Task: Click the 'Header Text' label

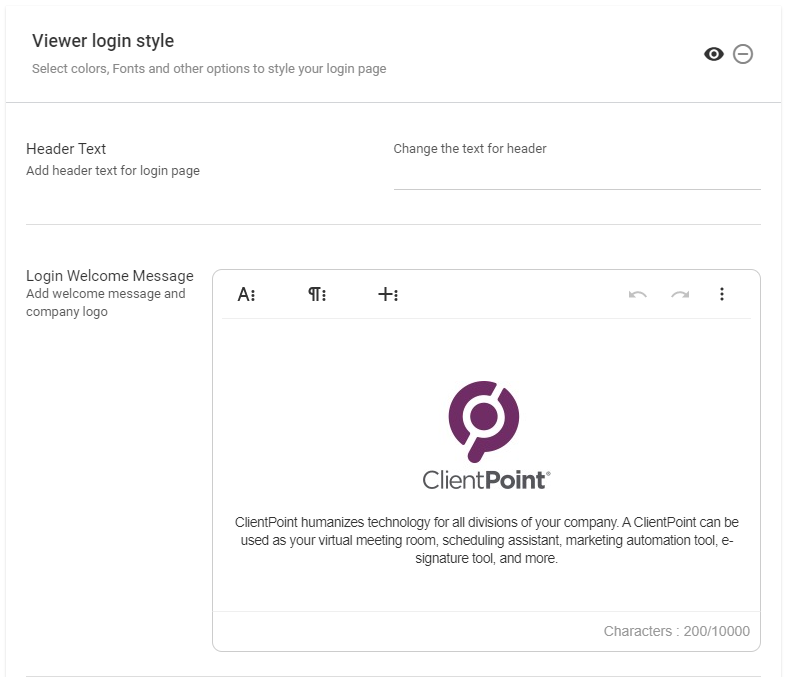Action: [66, 149]
